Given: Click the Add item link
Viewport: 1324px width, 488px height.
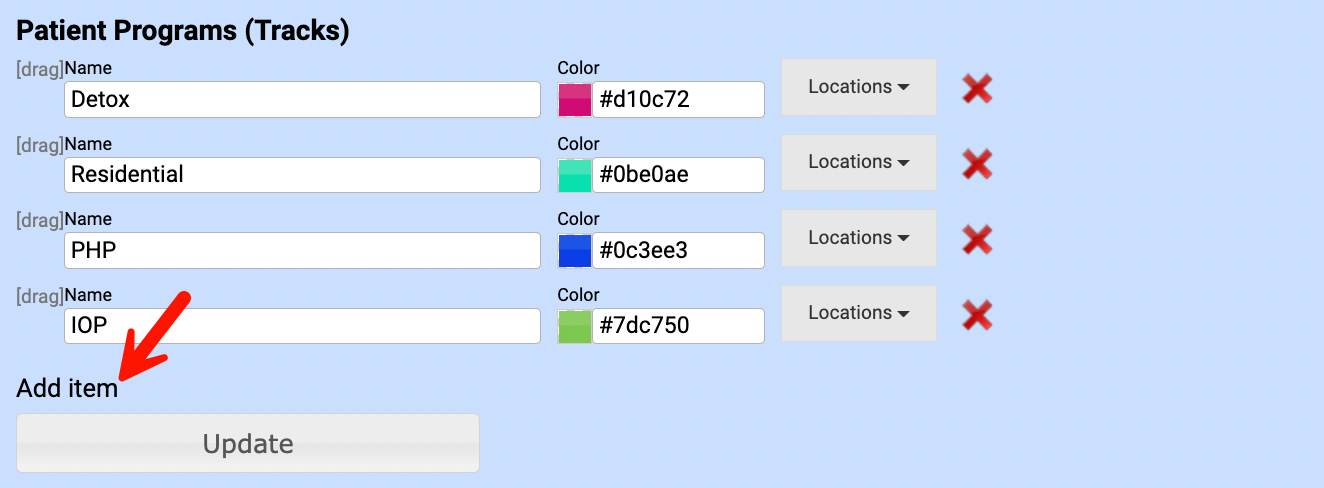Looking at the screenshot, I should tap(67, 389).
